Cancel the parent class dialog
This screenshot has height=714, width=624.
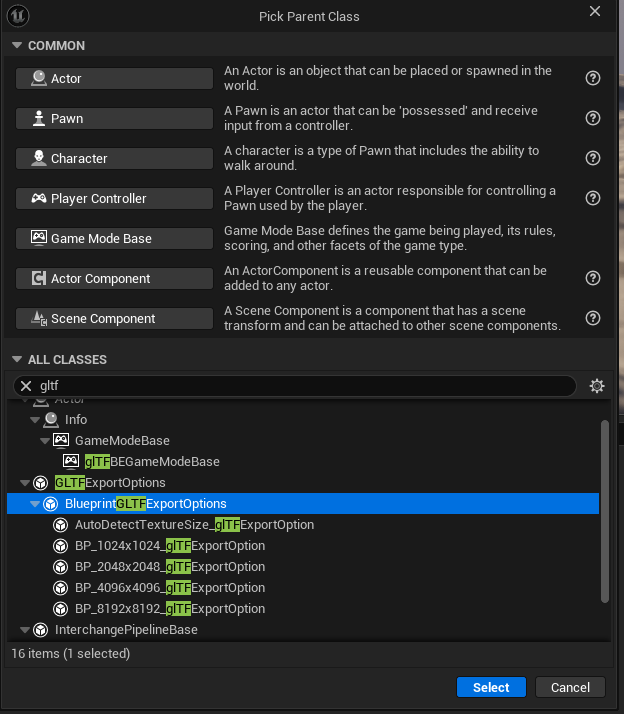coord(570,687)
